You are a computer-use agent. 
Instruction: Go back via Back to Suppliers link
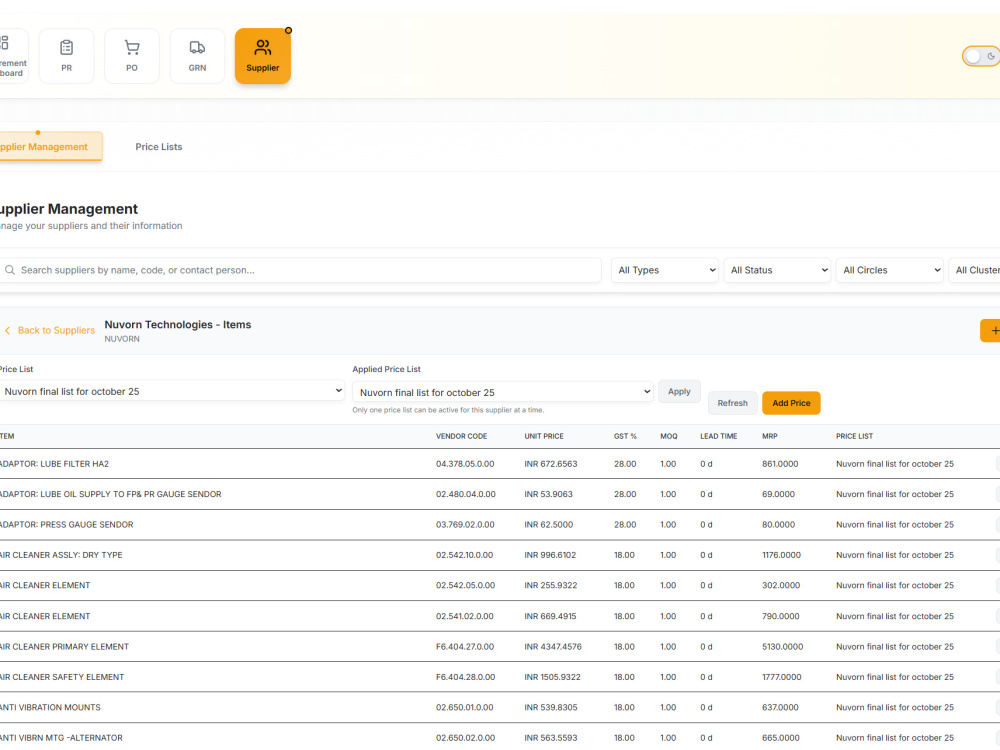[x=56, y=330]
